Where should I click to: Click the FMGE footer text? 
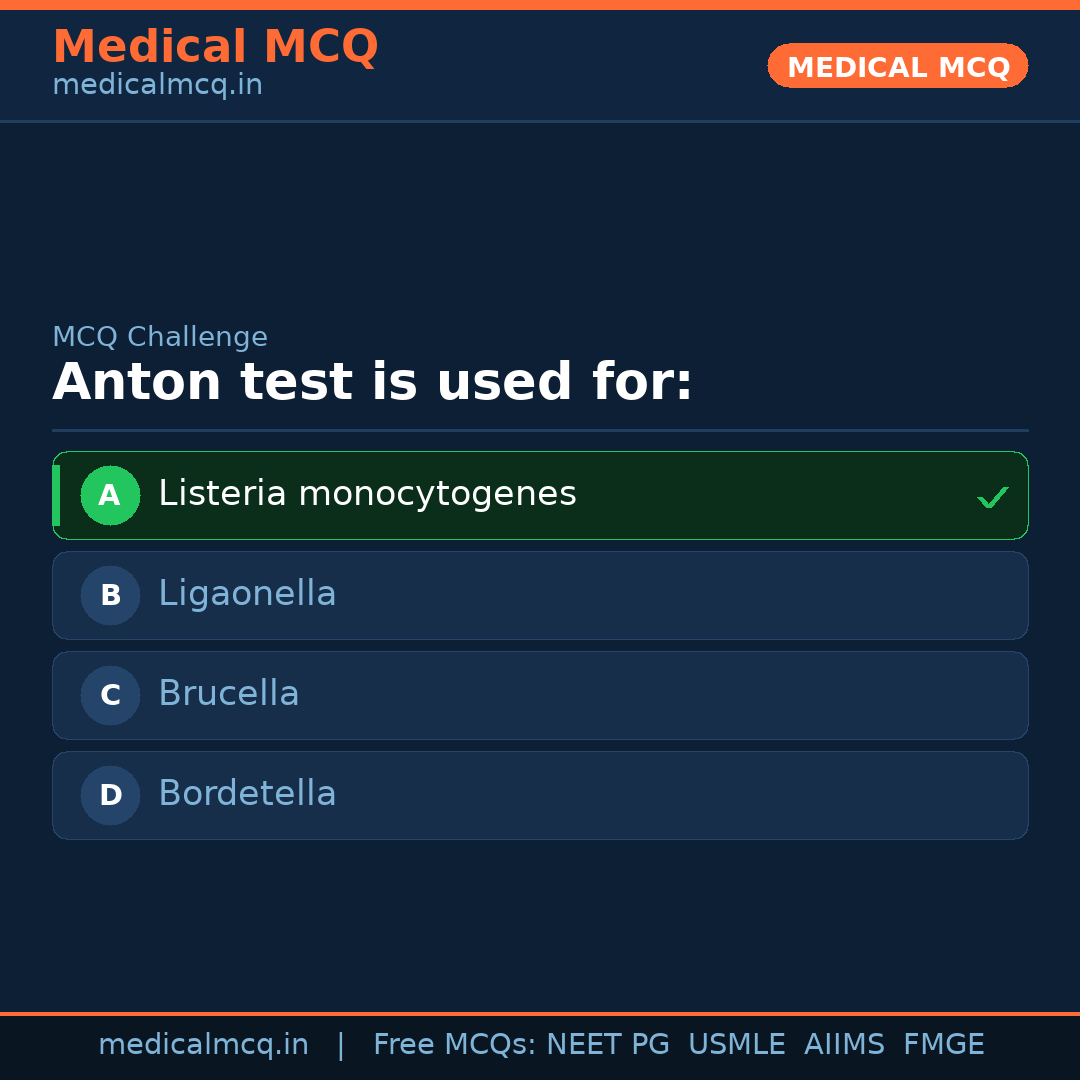coord(943,1045)
